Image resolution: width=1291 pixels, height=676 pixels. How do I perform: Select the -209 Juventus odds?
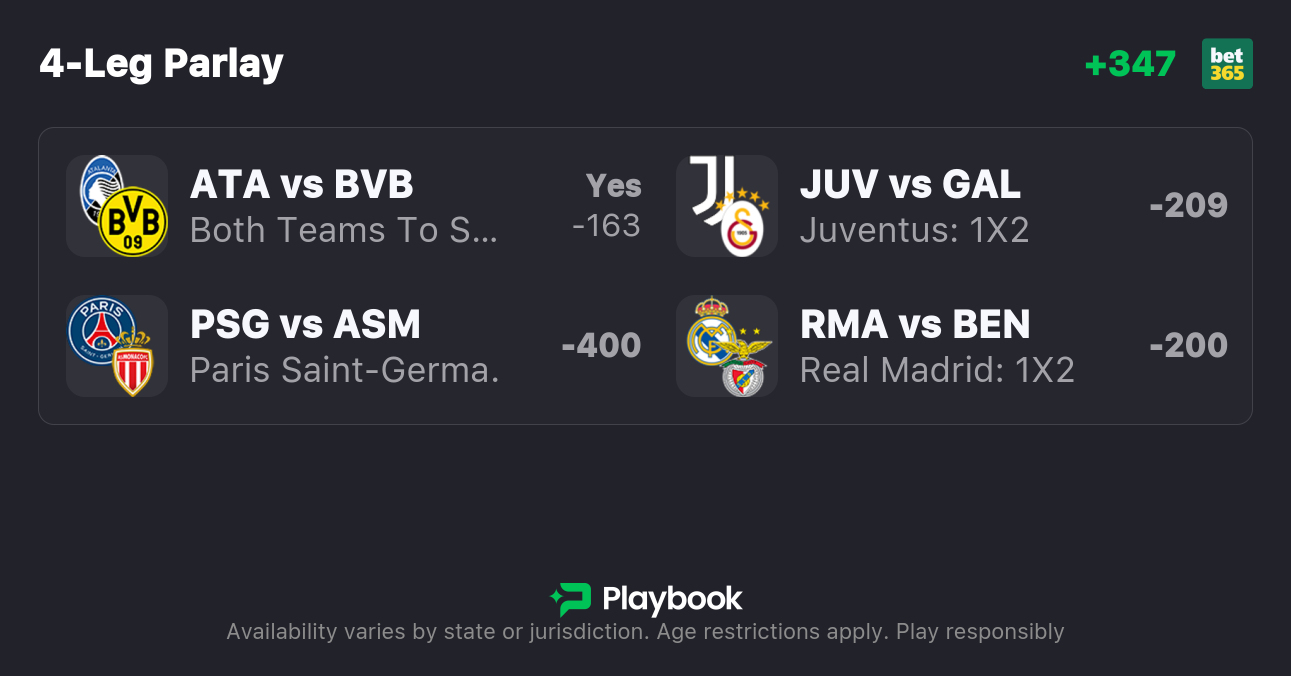pyautogui.click(x=1188, y=206)
